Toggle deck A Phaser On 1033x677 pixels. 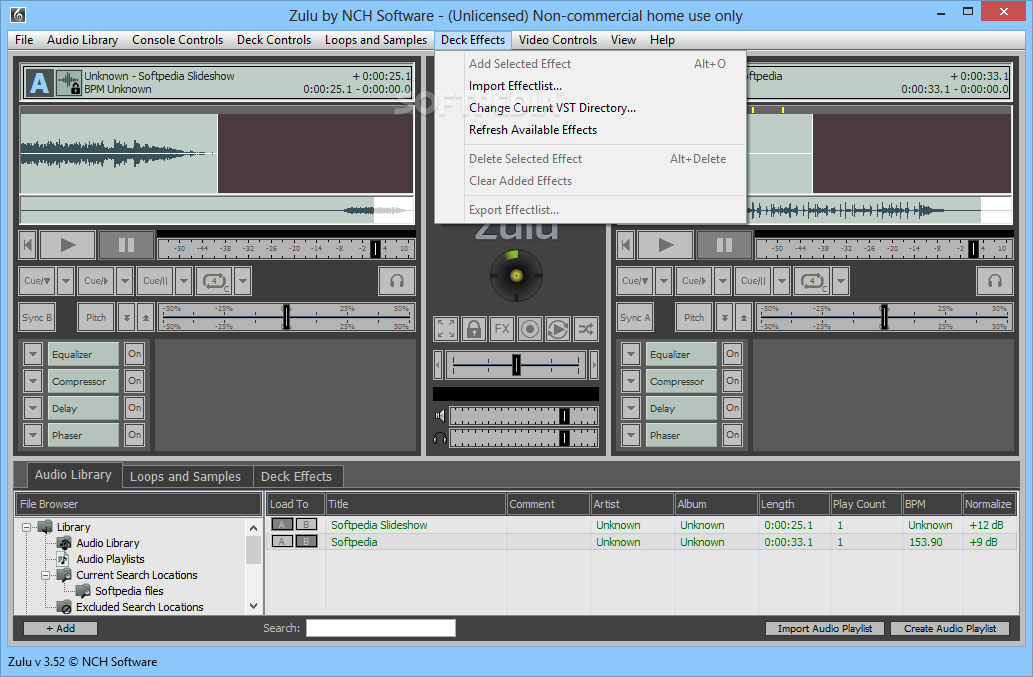tap(134, 435)
